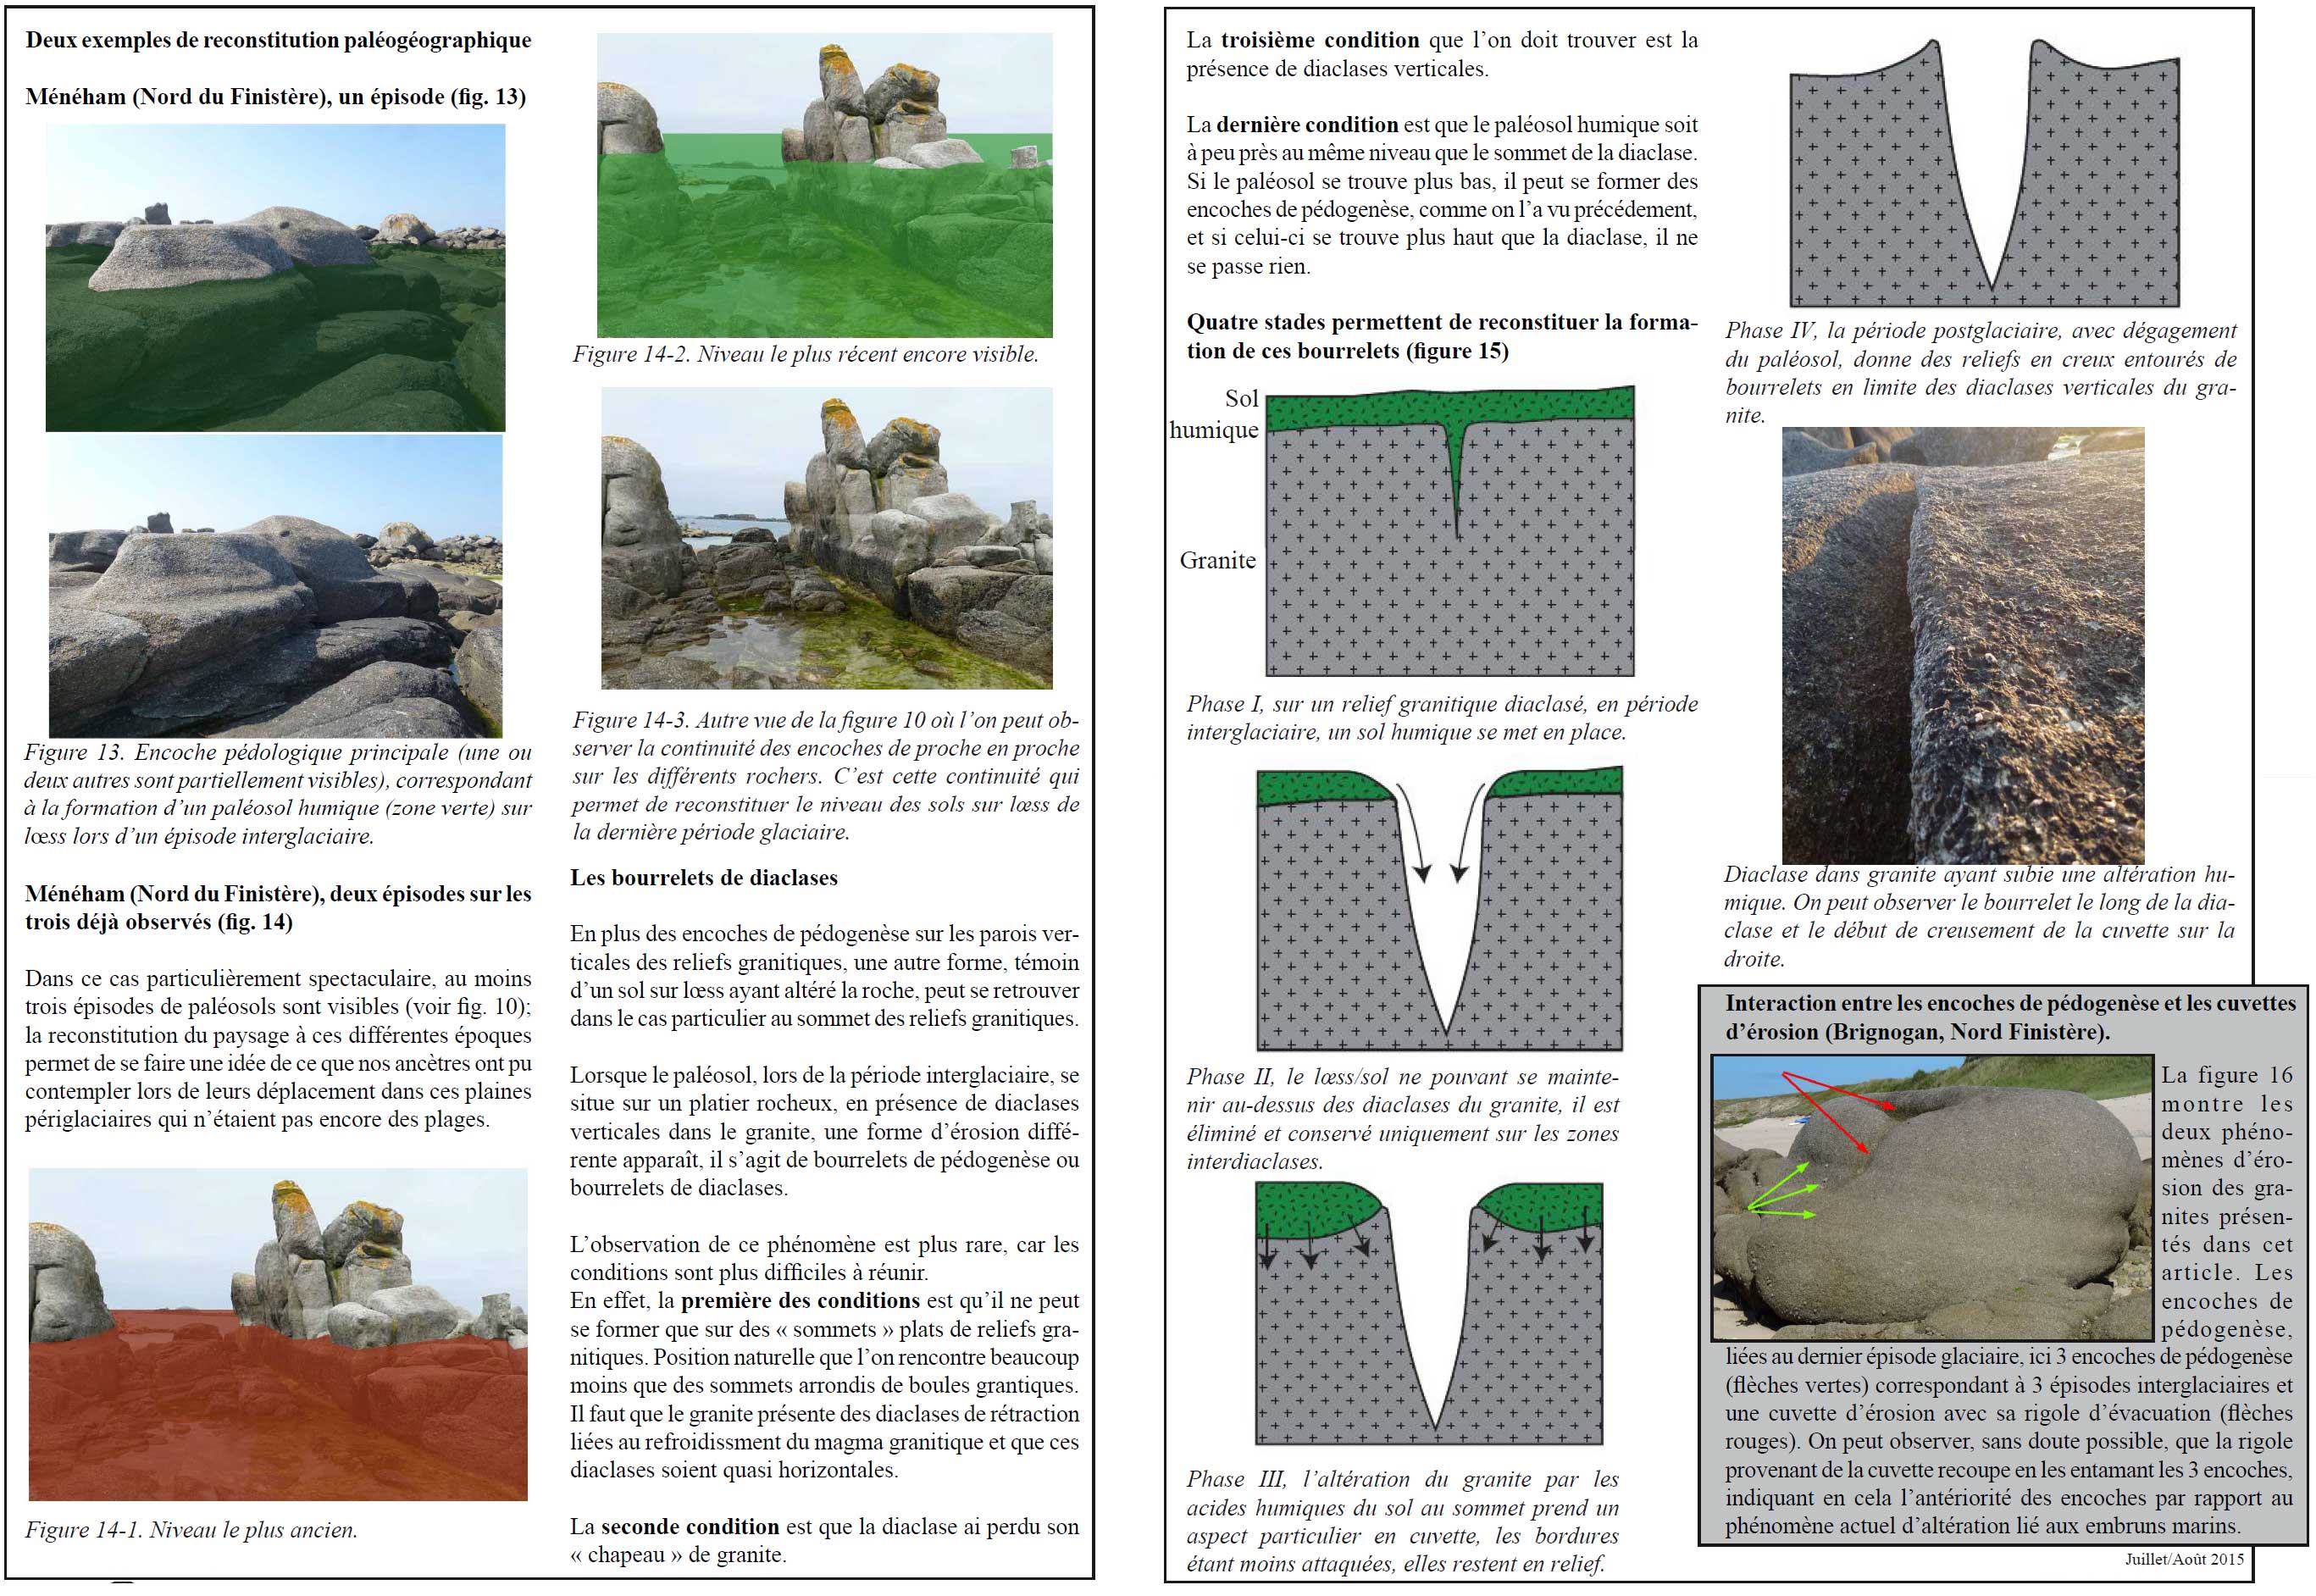Open the Phase II diagram with arrows
This screenshot has width=2316, height=1596.
pos(1439,909)
